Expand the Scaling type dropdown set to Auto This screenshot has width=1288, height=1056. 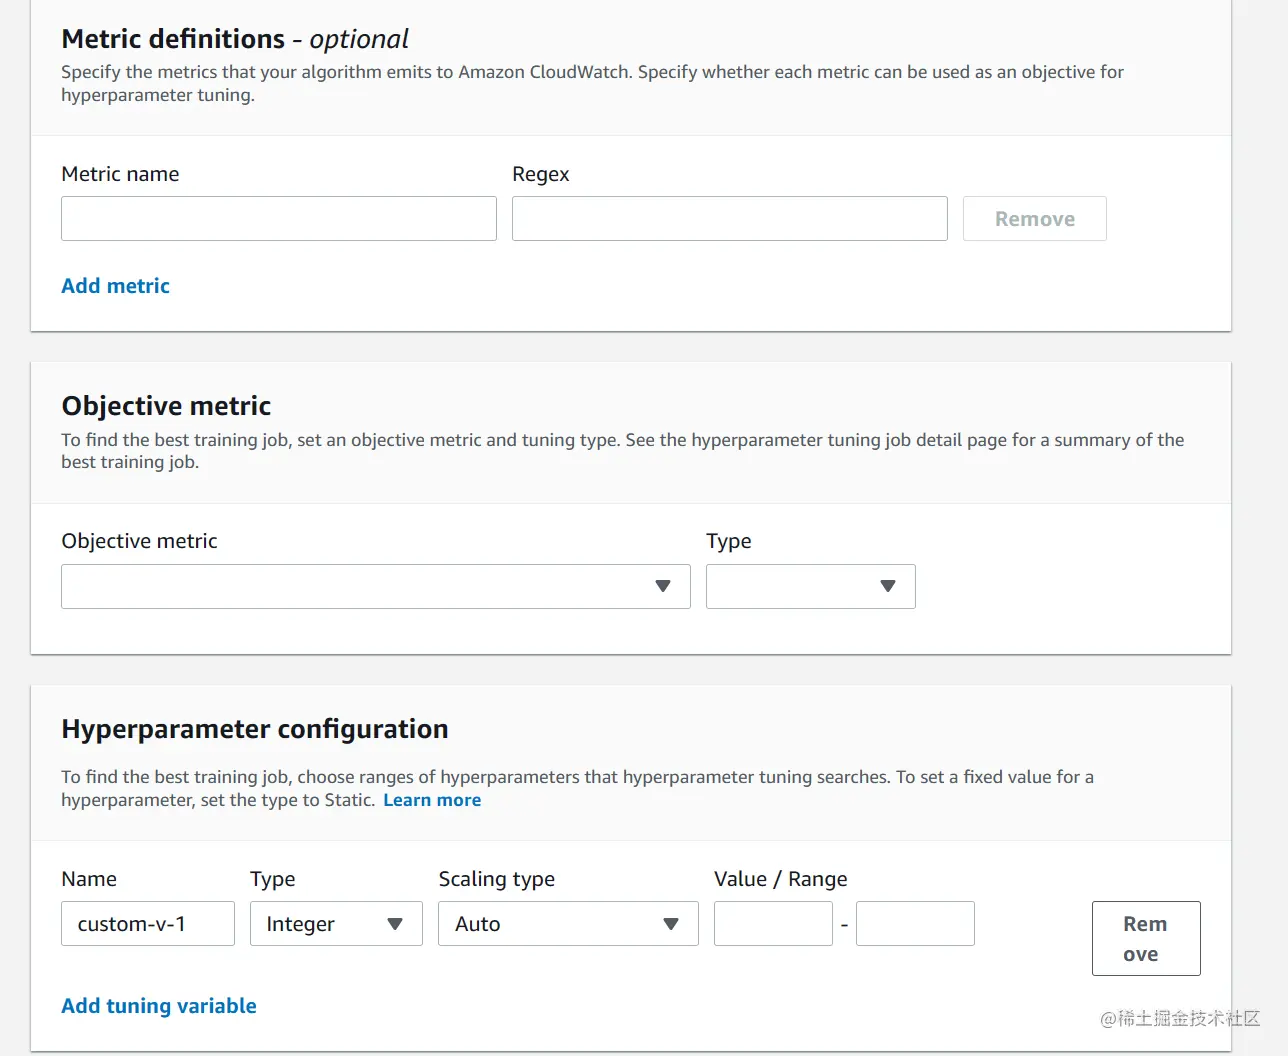pos(567,924)
